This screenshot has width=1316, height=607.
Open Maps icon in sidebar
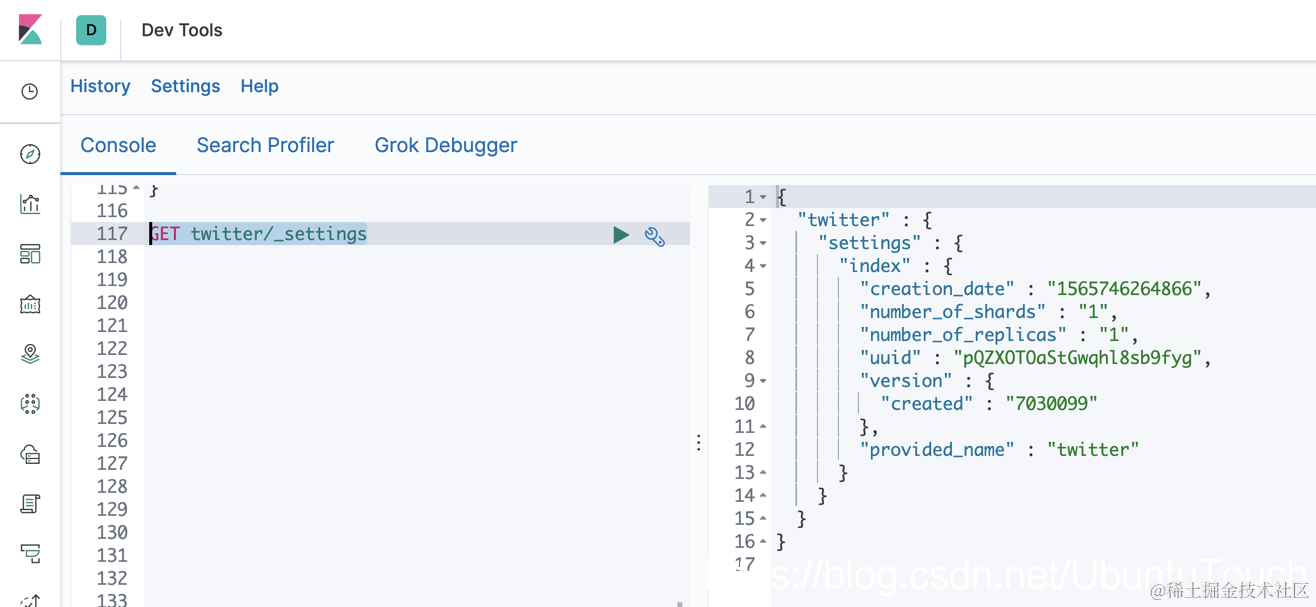click(x=30, y=354)
